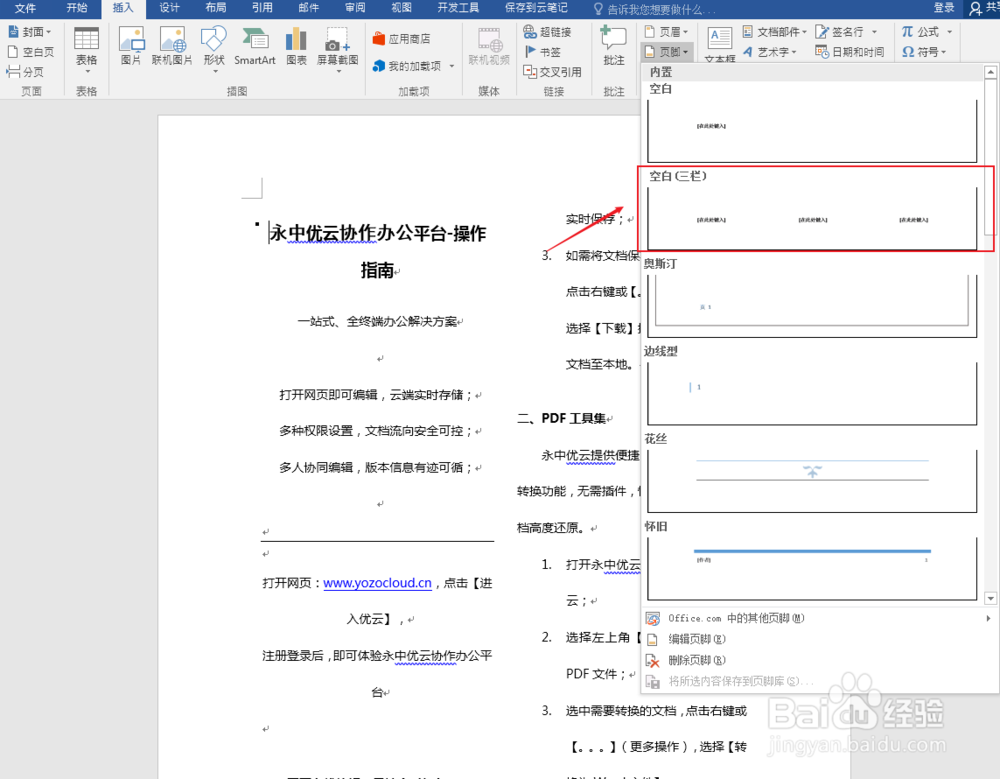The image size is (1000, 779).
Task: Switch to the References (引用) tab
Action: click(262, 8)
